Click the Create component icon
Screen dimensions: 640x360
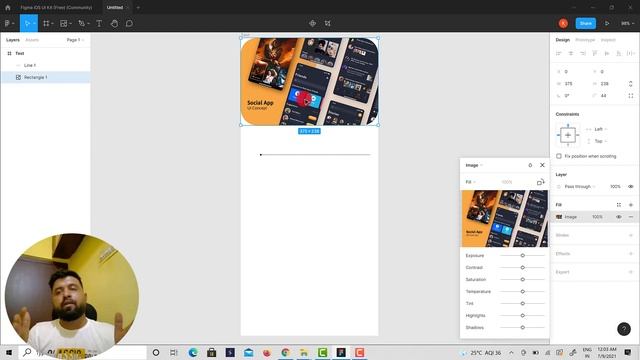coord(312,23)
